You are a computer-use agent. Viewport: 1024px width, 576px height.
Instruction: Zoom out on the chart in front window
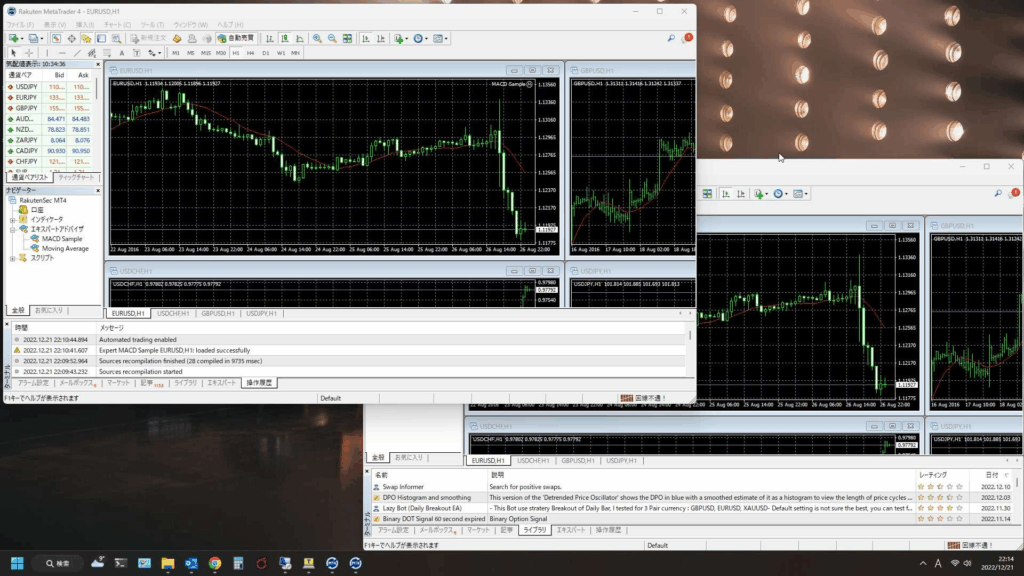tap(332, 39)
